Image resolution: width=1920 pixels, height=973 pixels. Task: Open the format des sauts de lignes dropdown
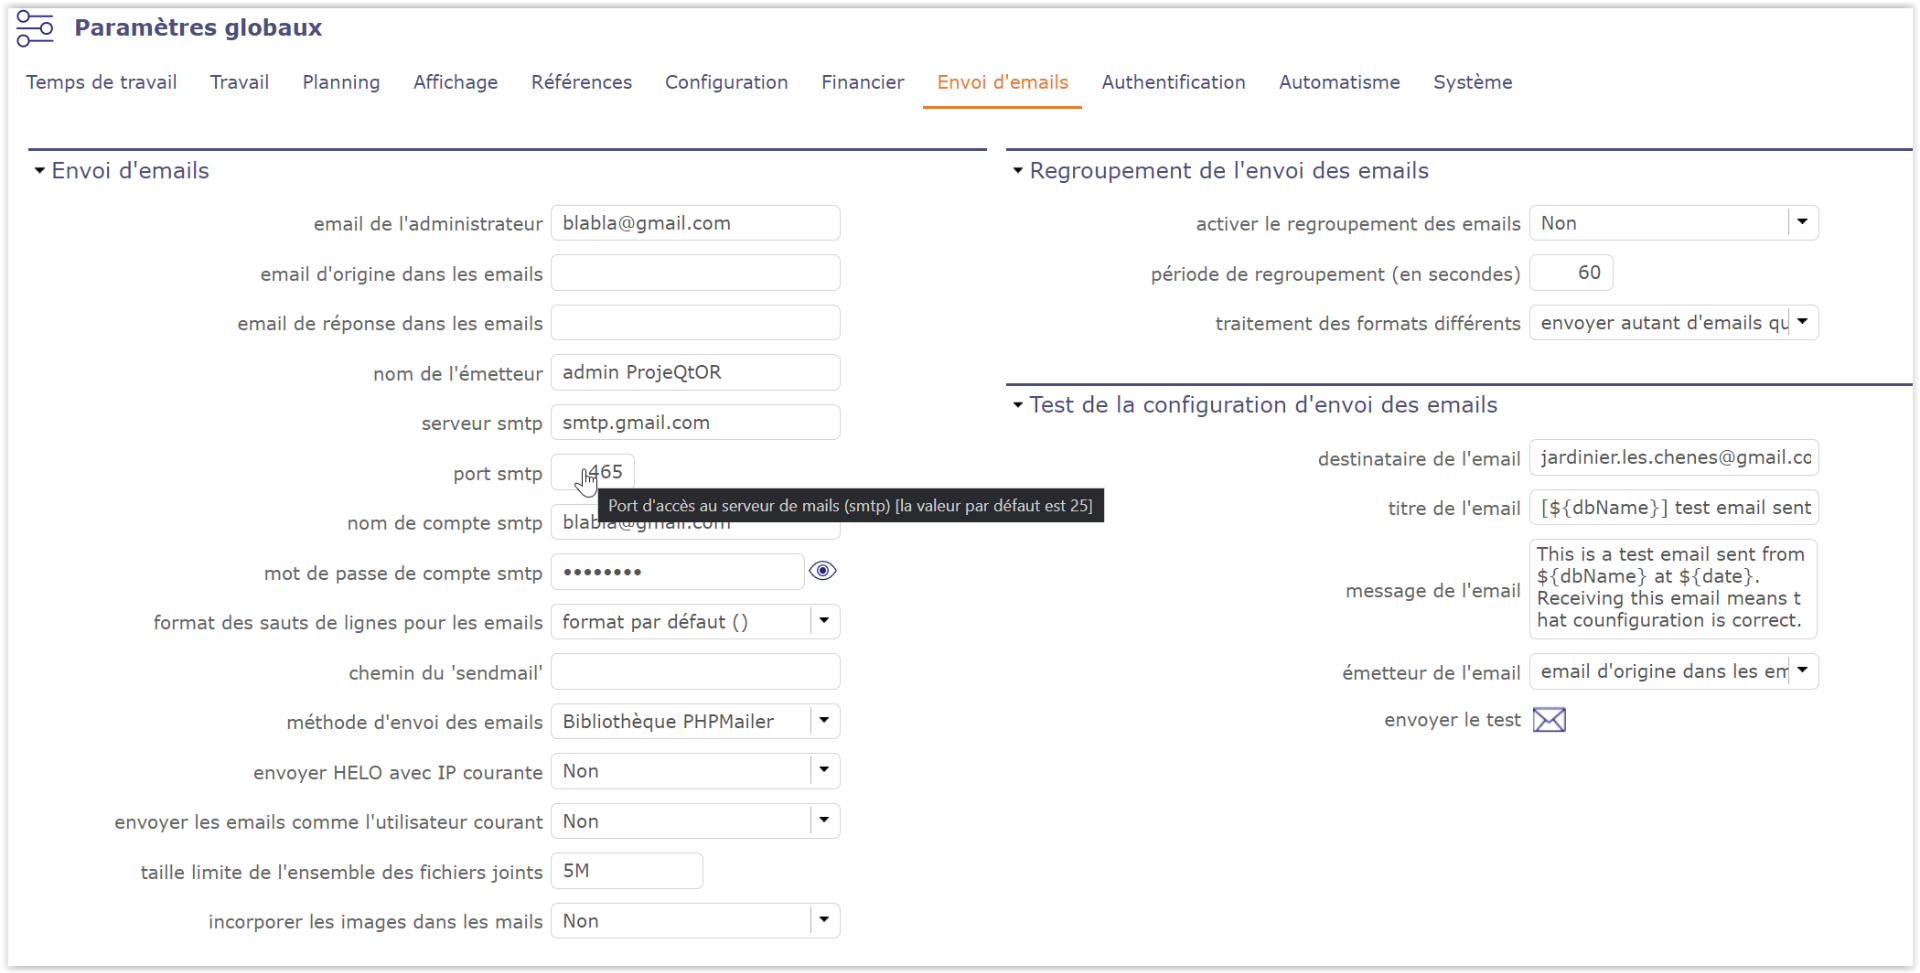[824, 621]
